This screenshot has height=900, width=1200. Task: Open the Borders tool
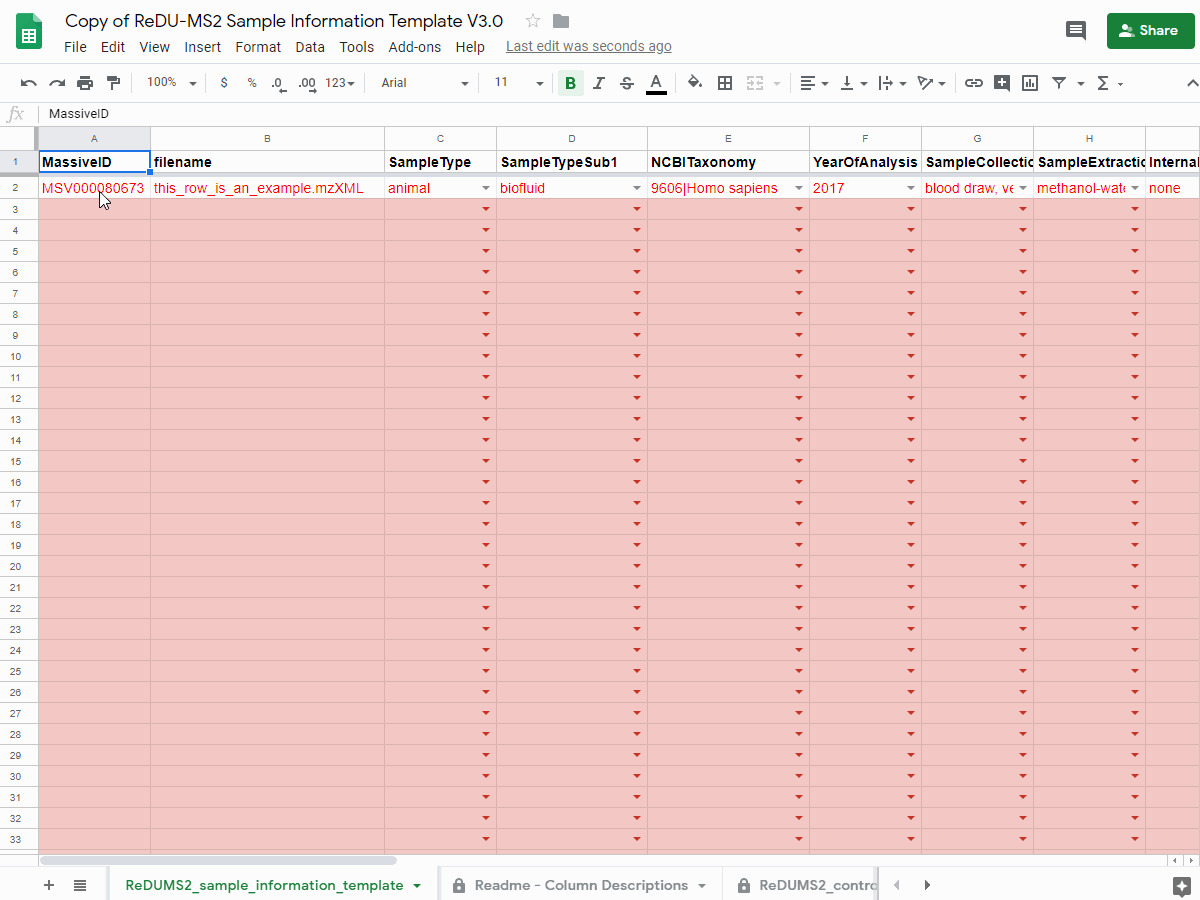(726, 83)
